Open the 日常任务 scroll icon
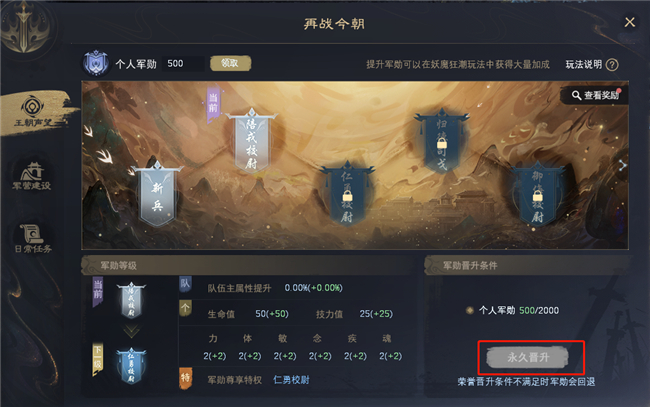This screenshot has width=650, height=407. [x=32, y=238]
